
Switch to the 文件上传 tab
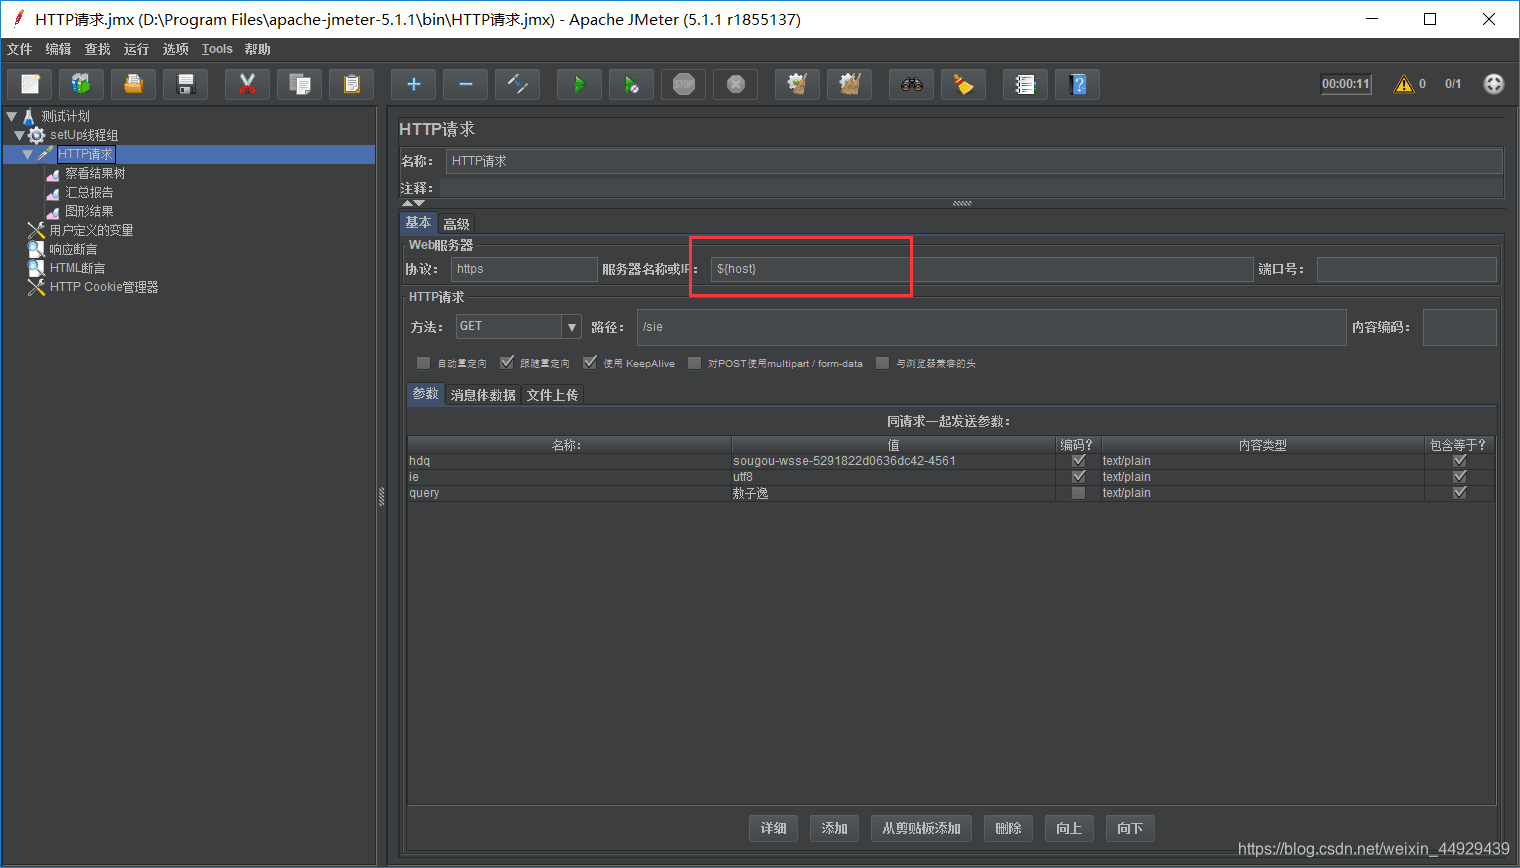click(x=552, y=395)
